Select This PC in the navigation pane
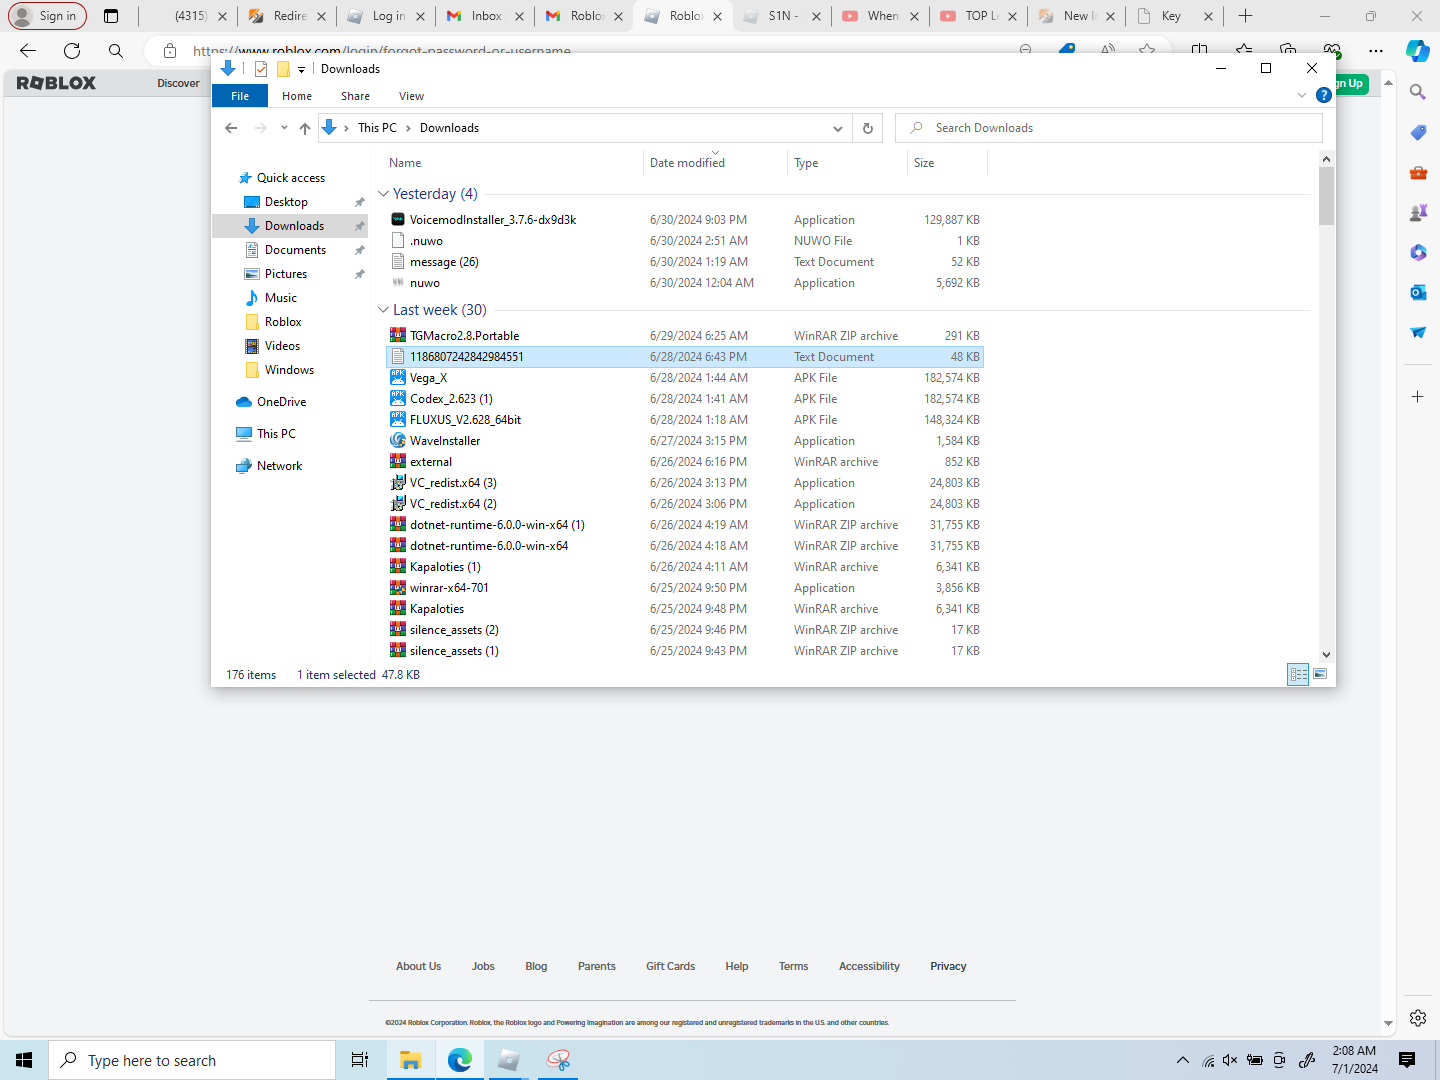Viewport: 1440px width, 1080px height. pyautogui.click(x=276, y=434)
